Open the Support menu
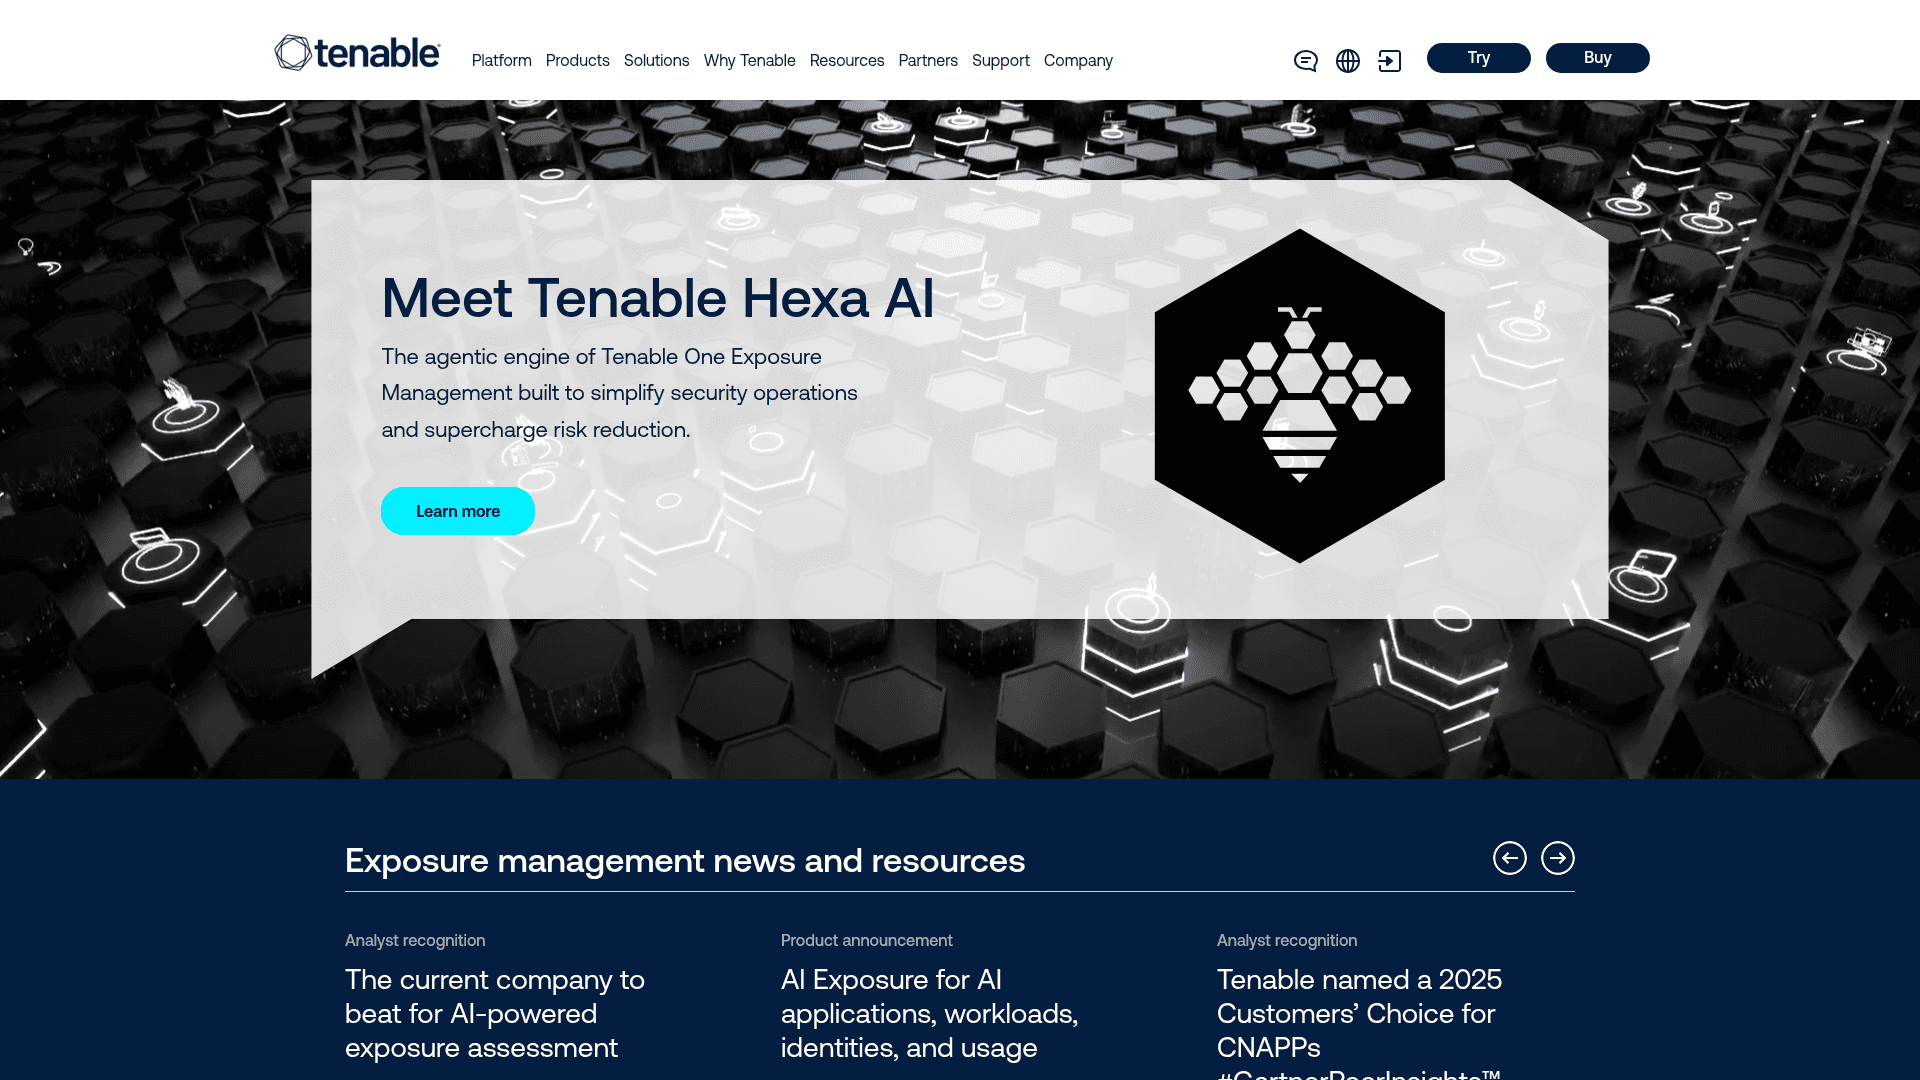 1001,61
